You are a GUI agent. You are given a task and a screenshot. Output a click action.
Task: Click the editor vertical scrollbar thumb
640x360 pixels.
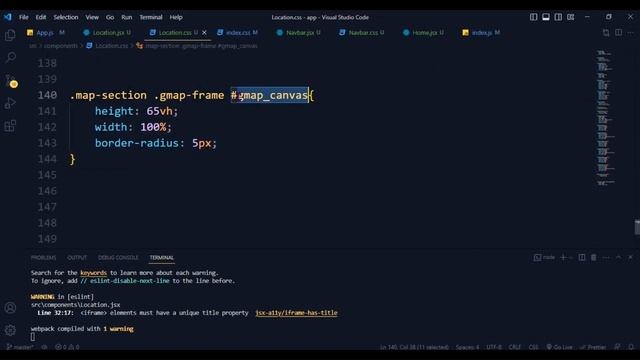point(637,227)
